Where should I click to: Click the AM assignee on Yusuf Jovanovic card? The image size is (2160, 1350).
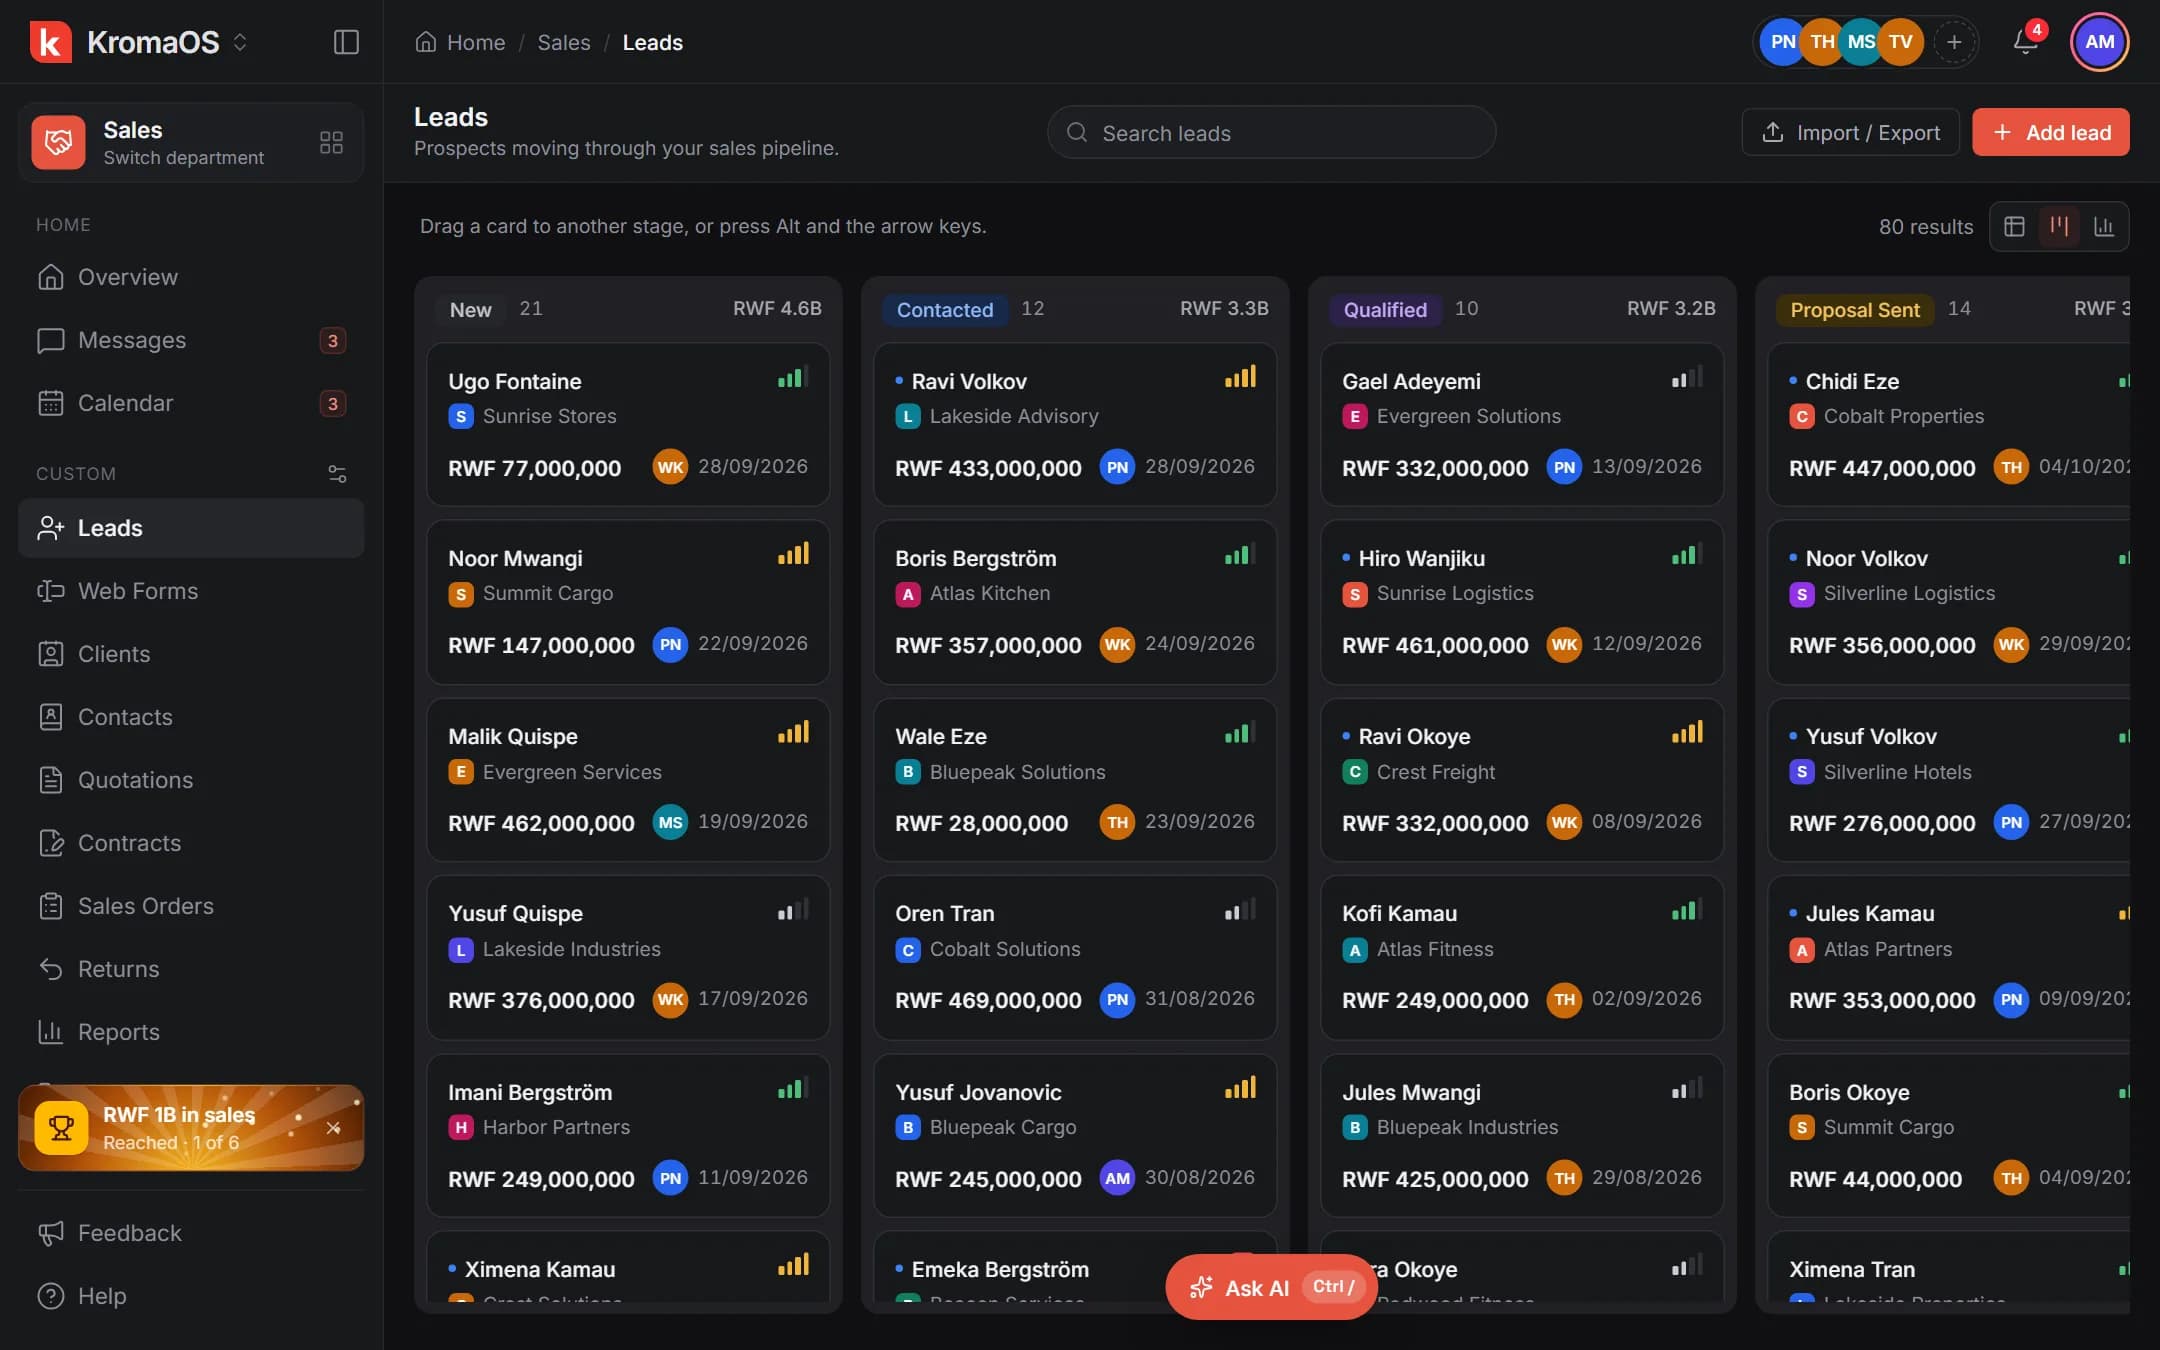click(1117, 1178)
